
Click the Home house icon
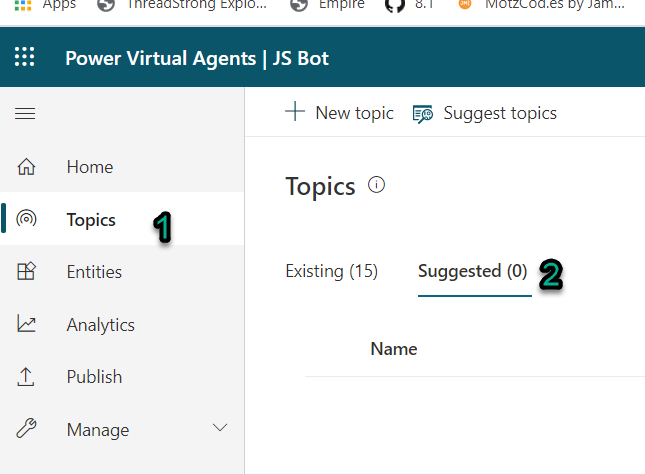click(x=26, y=167)
